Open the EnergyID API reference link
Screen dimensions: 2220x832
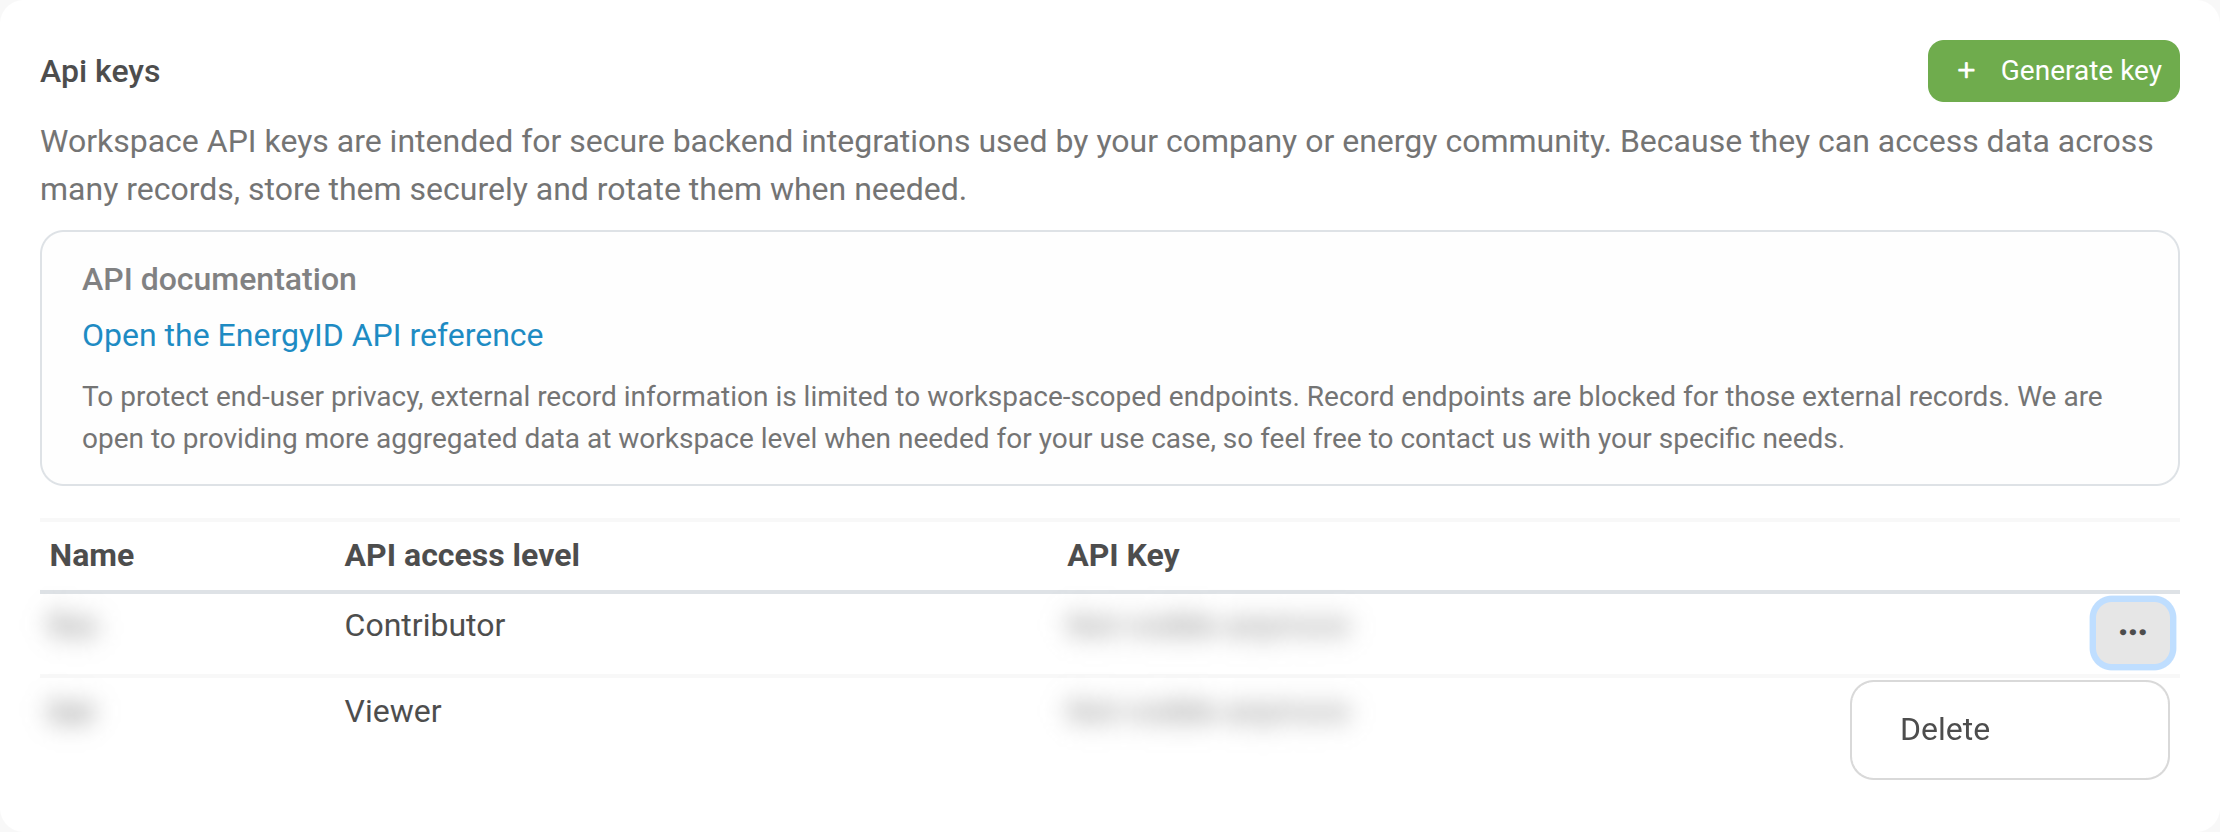pyautogui.click(x=312, y=335)
